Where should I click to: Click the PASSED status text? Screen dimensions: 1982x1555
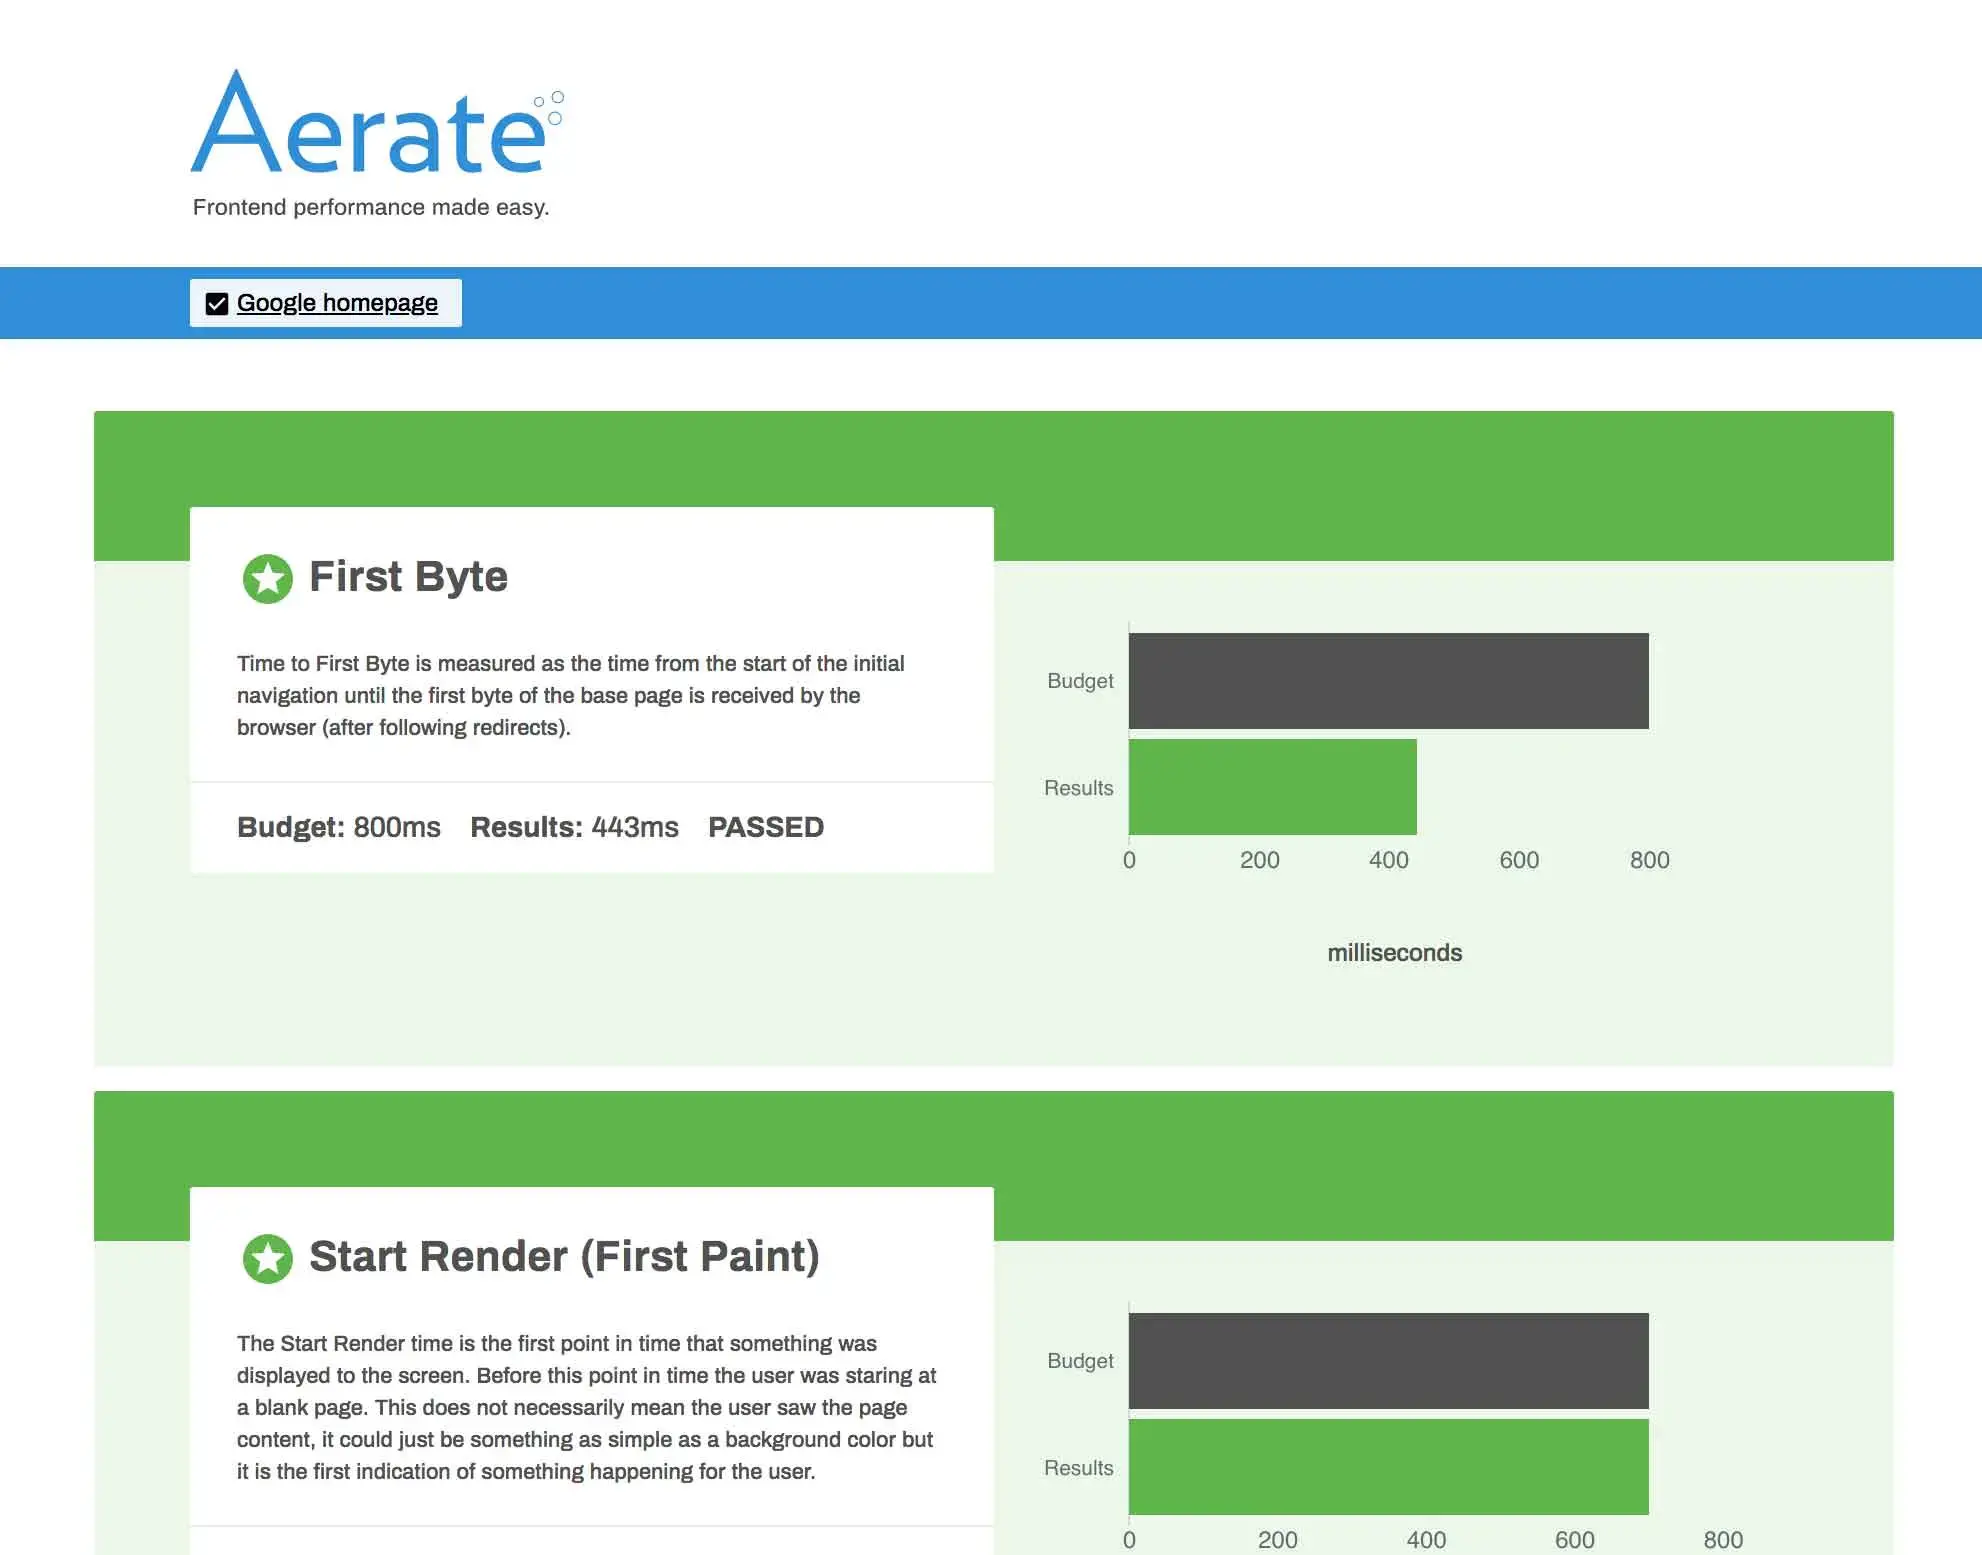pyautogui.click(x=766, y=828)
